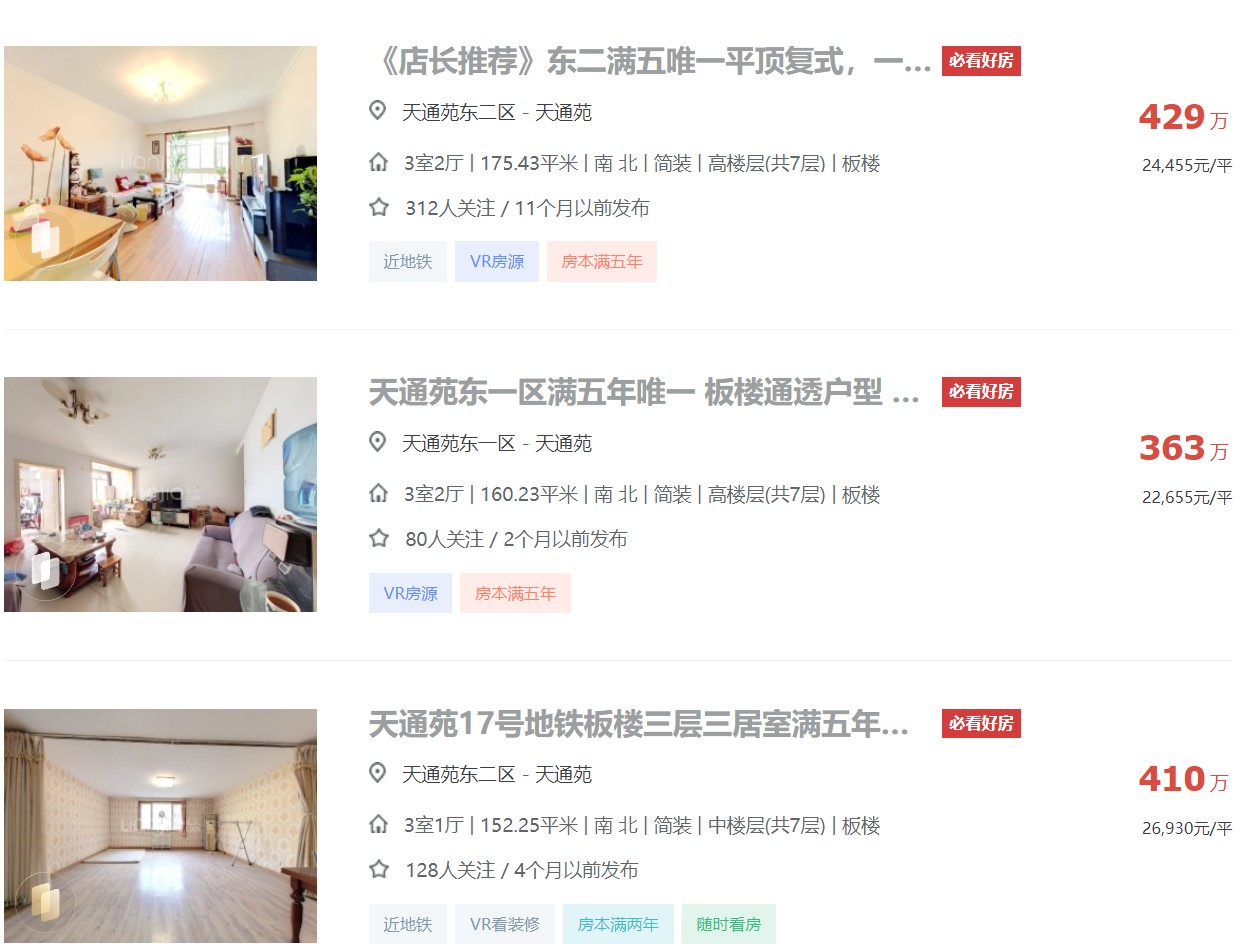Open VR view icon on second listing photo
1255x952 pixels.
[43, 569]
